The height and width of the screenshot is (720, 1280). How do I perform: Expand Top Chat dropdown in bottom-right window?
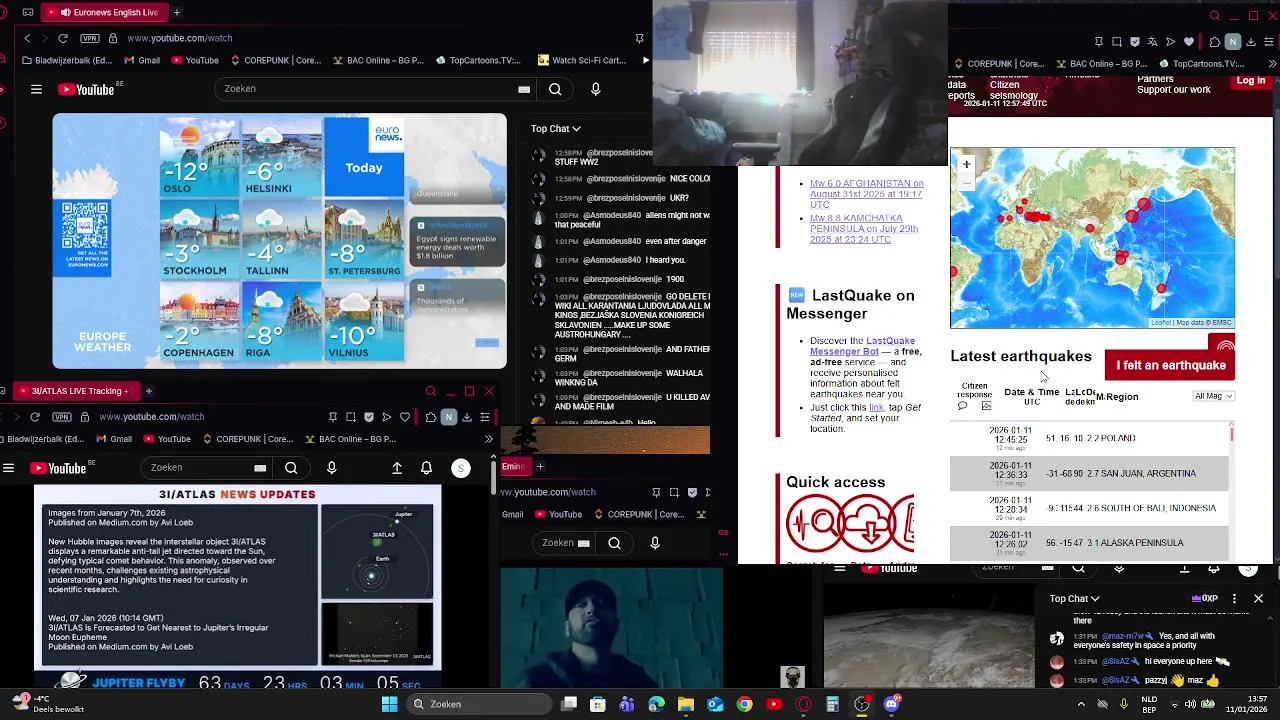pyautogui.click(x=1074, y=598)
